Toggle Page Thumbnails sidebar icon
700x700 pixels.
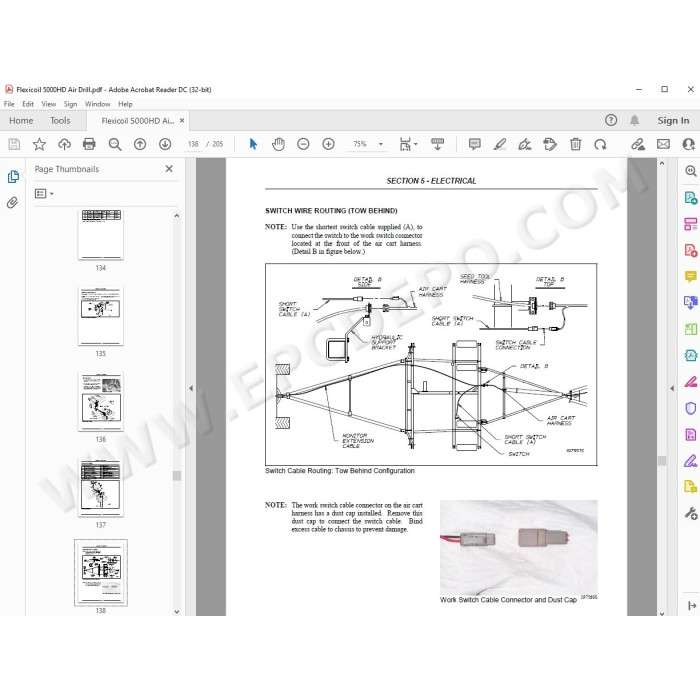coord(13,177)
